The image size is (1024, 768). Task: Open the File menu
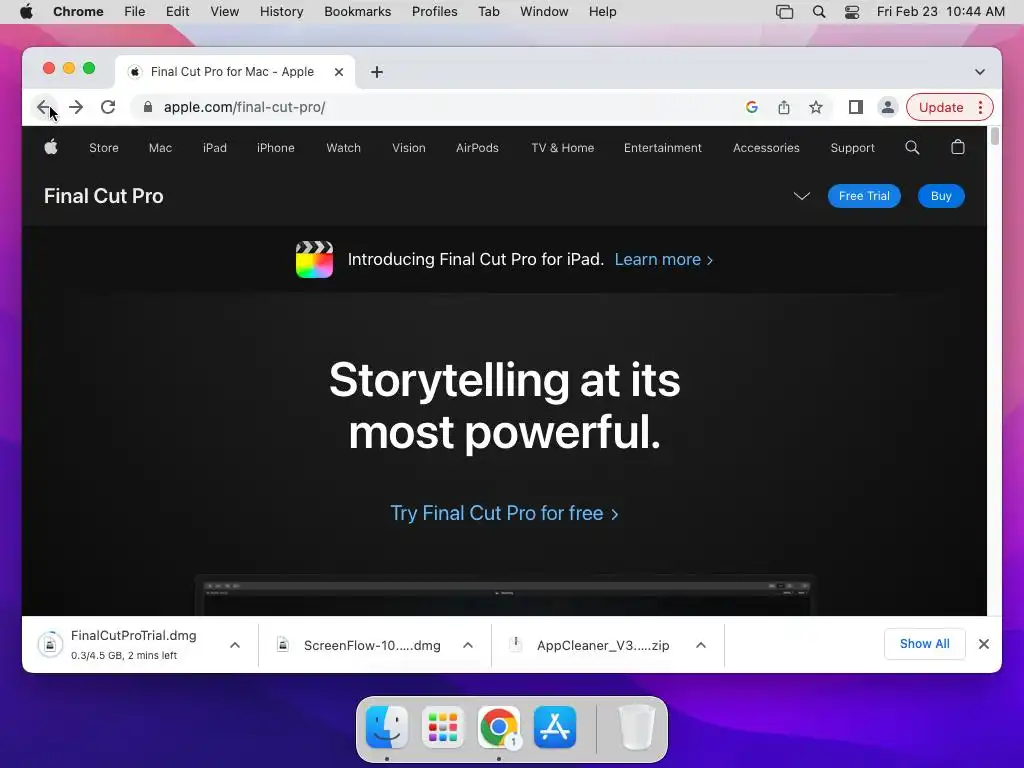click(135, 12)
